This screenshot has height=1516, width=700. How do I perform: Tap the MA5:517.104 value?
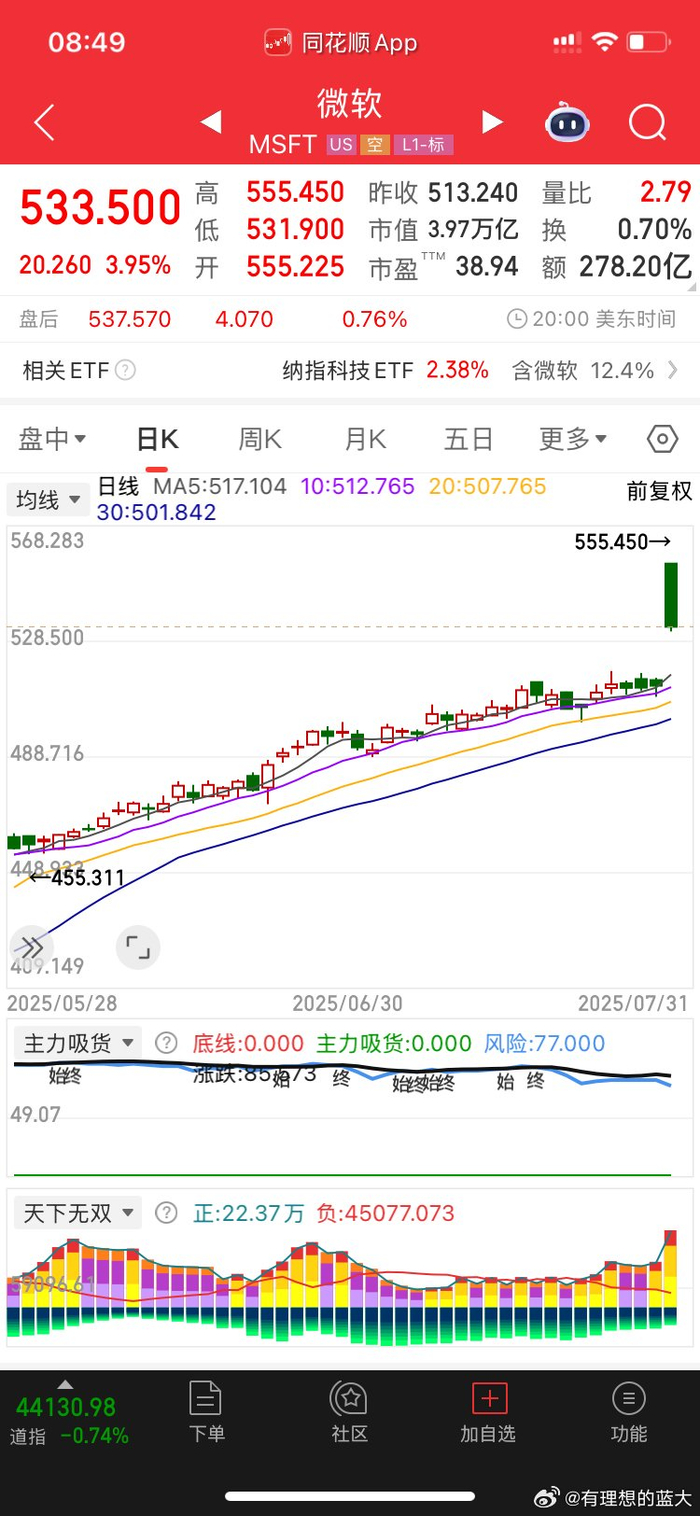tap(220, 487)
